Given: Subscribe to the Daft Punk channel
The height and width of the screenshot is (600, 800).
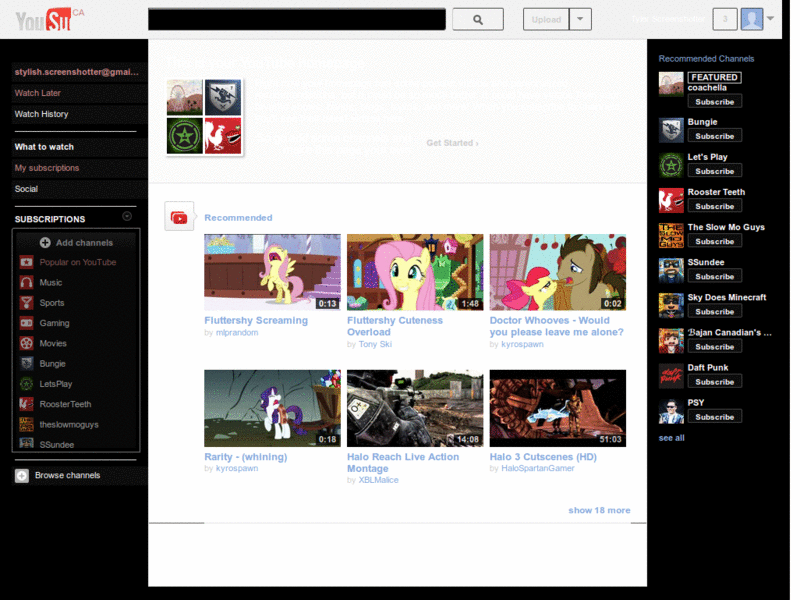Looking at the screenshot, I should 714,382.
